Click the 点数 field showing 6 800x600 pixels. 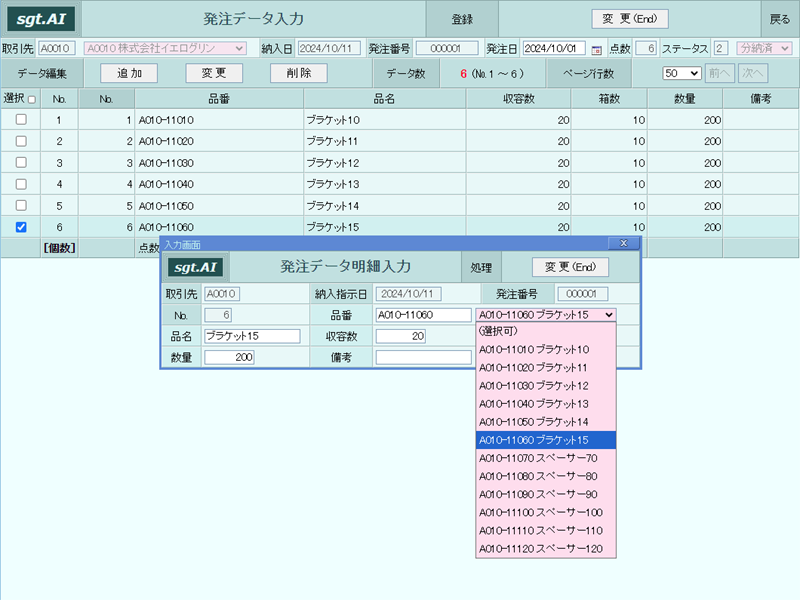[x=646, y=48]
